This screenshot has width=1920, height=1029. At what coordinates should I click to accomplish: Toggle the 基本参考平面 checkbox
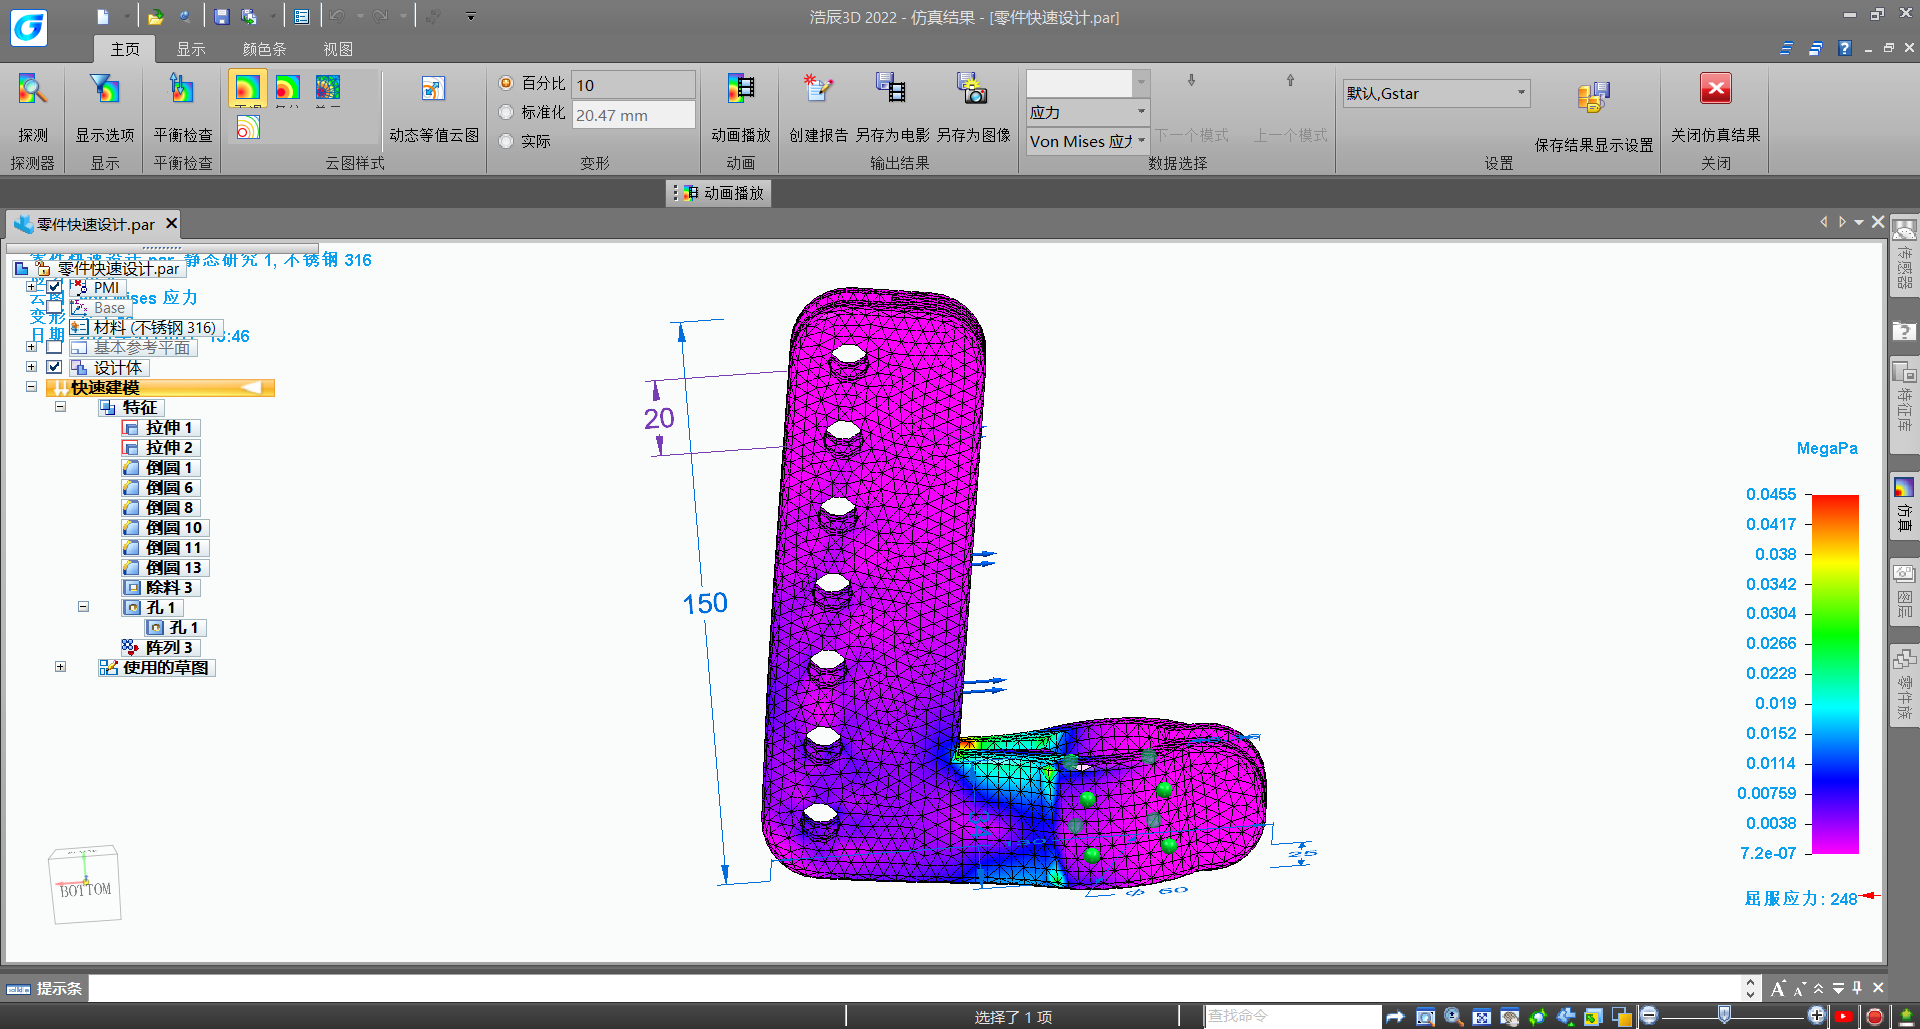pos(54,347)
